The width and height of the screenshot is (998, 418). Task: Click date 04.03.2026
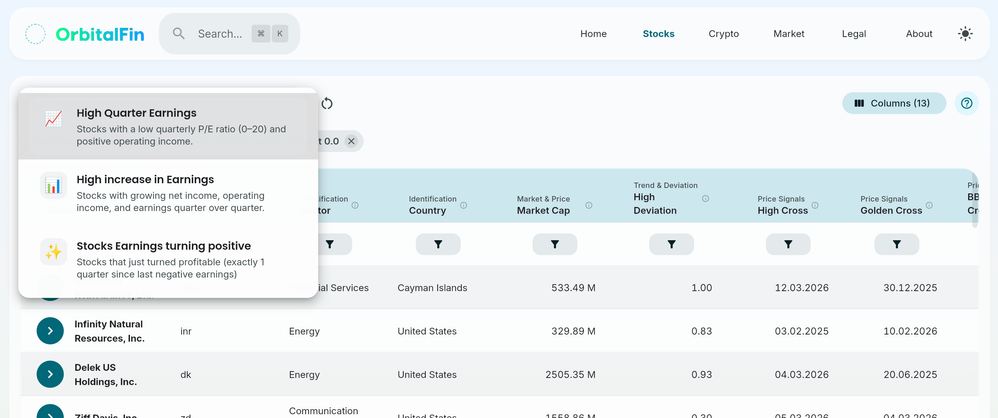point(801,374)
